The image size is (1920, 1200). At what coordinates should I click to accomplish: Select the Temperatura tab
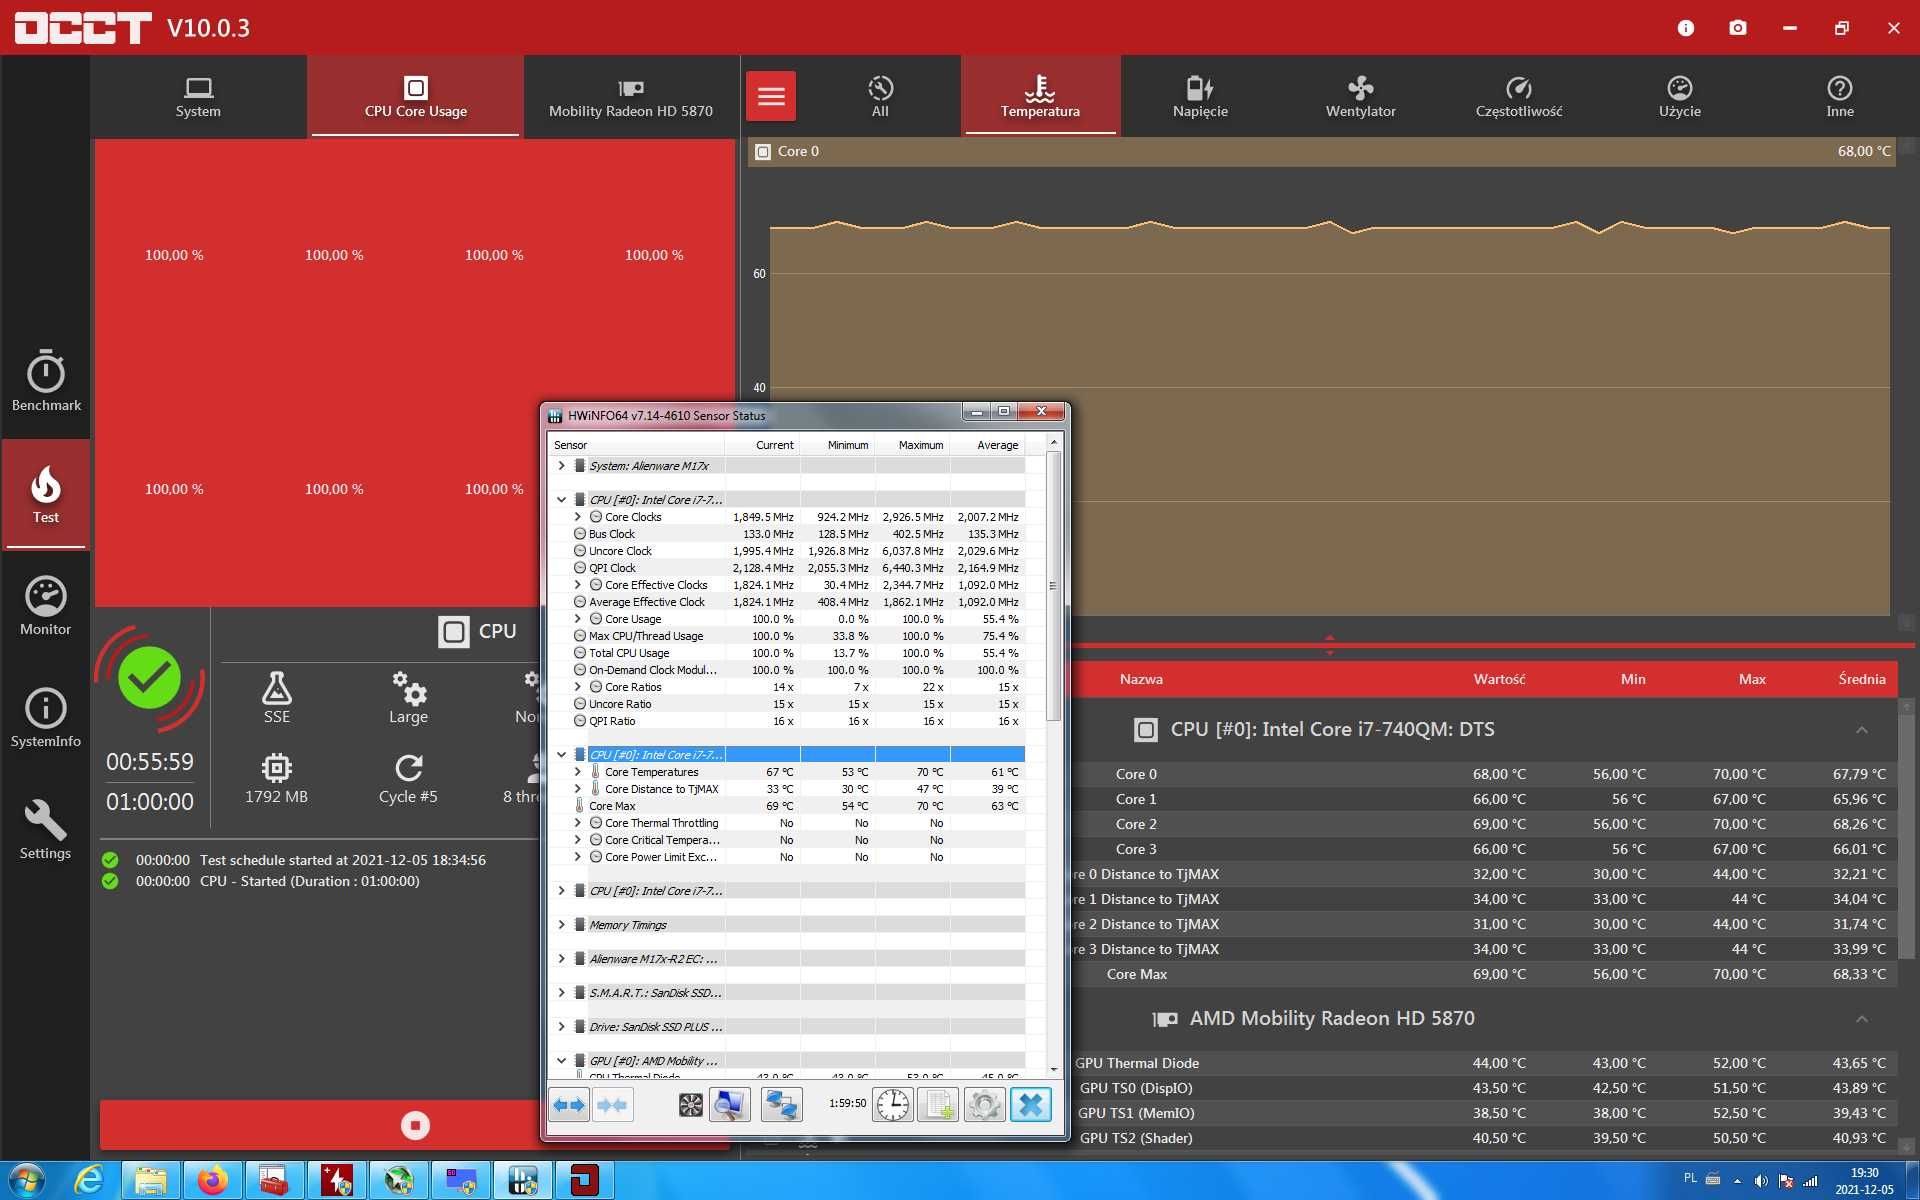pos(1040,97)
